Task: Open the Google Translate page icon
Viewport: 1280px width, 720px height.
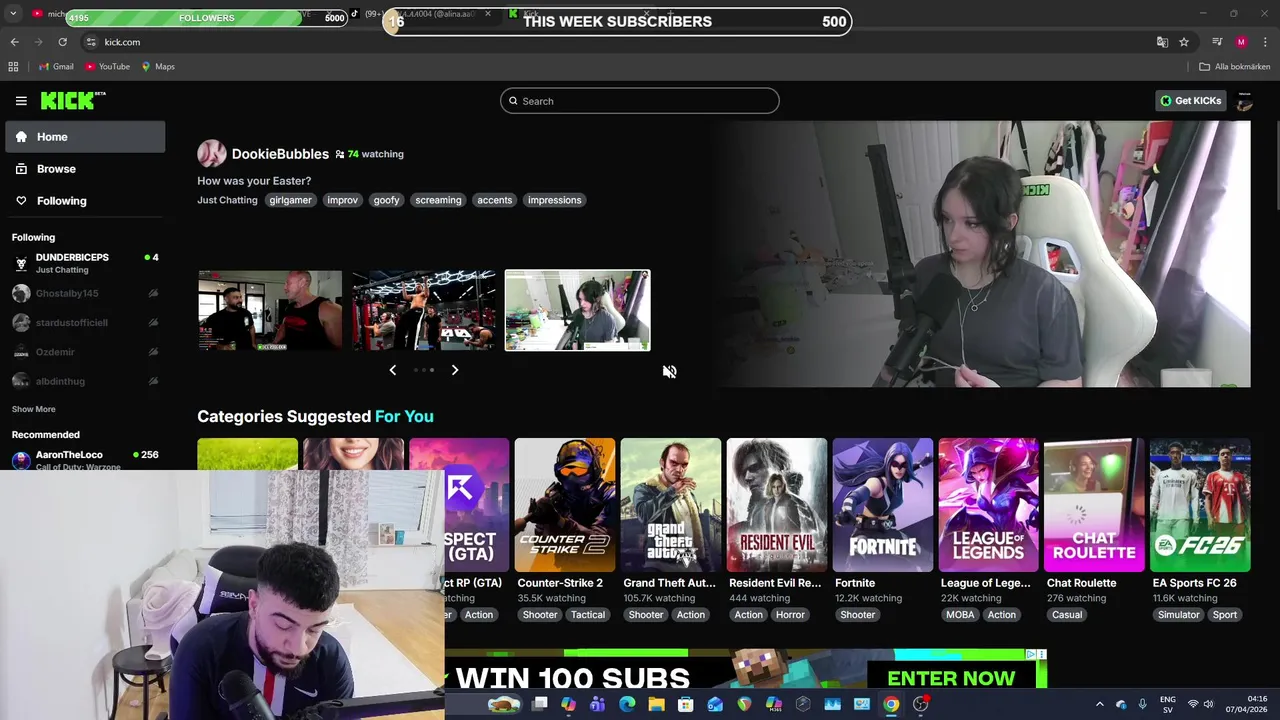Action: click(x=1162, y=42)
